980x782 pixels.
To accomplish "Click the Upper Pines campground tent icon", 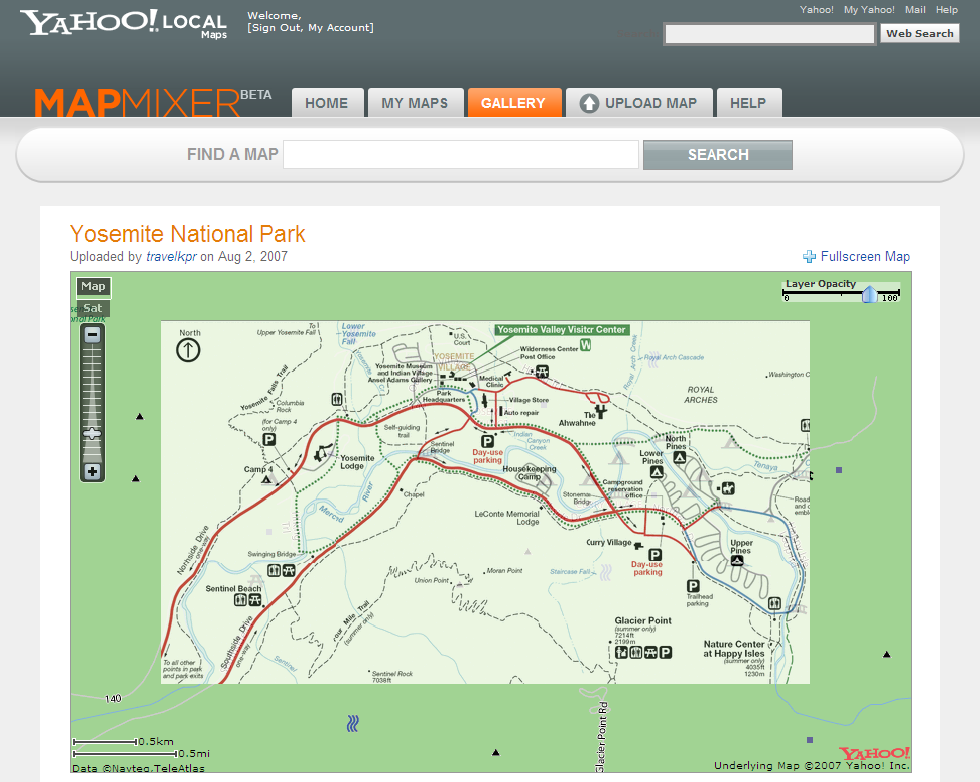I will (x=738, y=561).
